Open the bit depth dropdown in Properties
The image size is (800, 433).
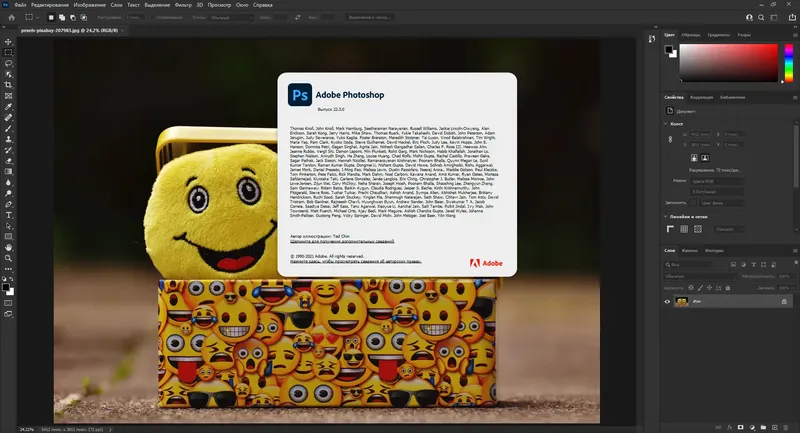(x=717, y=192)
